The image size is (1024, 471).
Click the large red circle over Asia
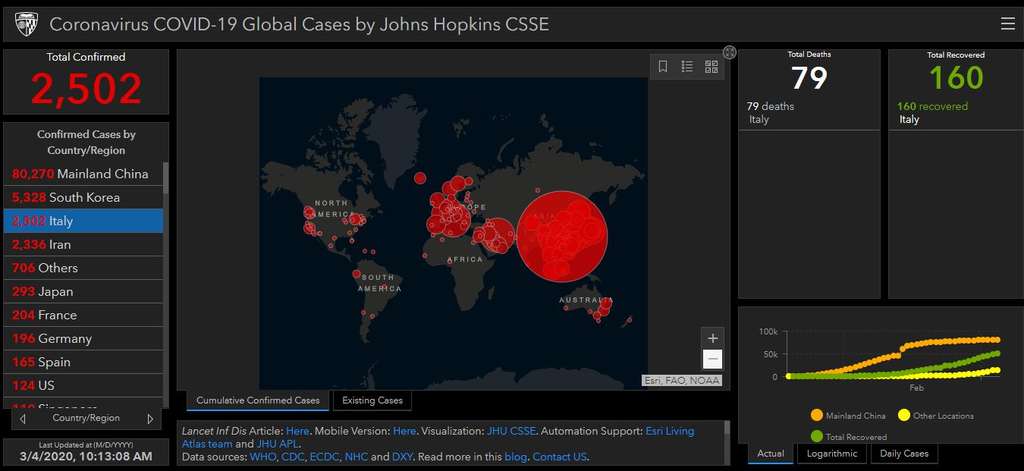tap(562, 236)
